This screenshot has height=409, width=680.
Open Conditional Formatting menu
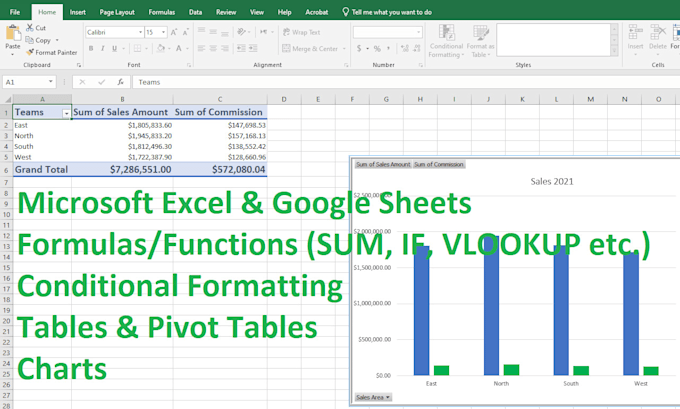pos(446,42)
